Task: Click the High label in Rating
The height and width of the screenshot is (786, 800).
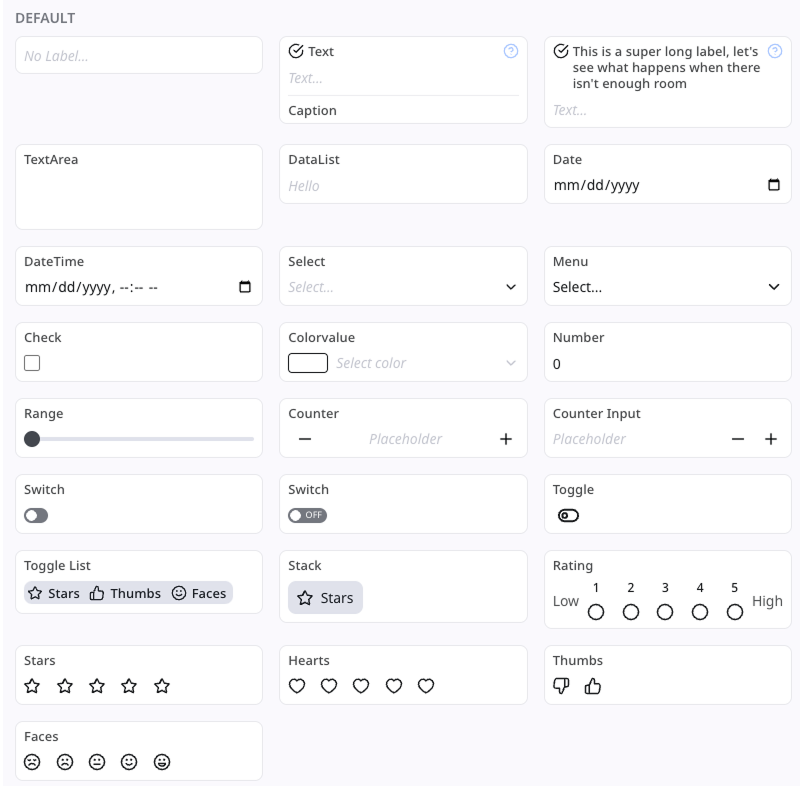Action: 767,601
